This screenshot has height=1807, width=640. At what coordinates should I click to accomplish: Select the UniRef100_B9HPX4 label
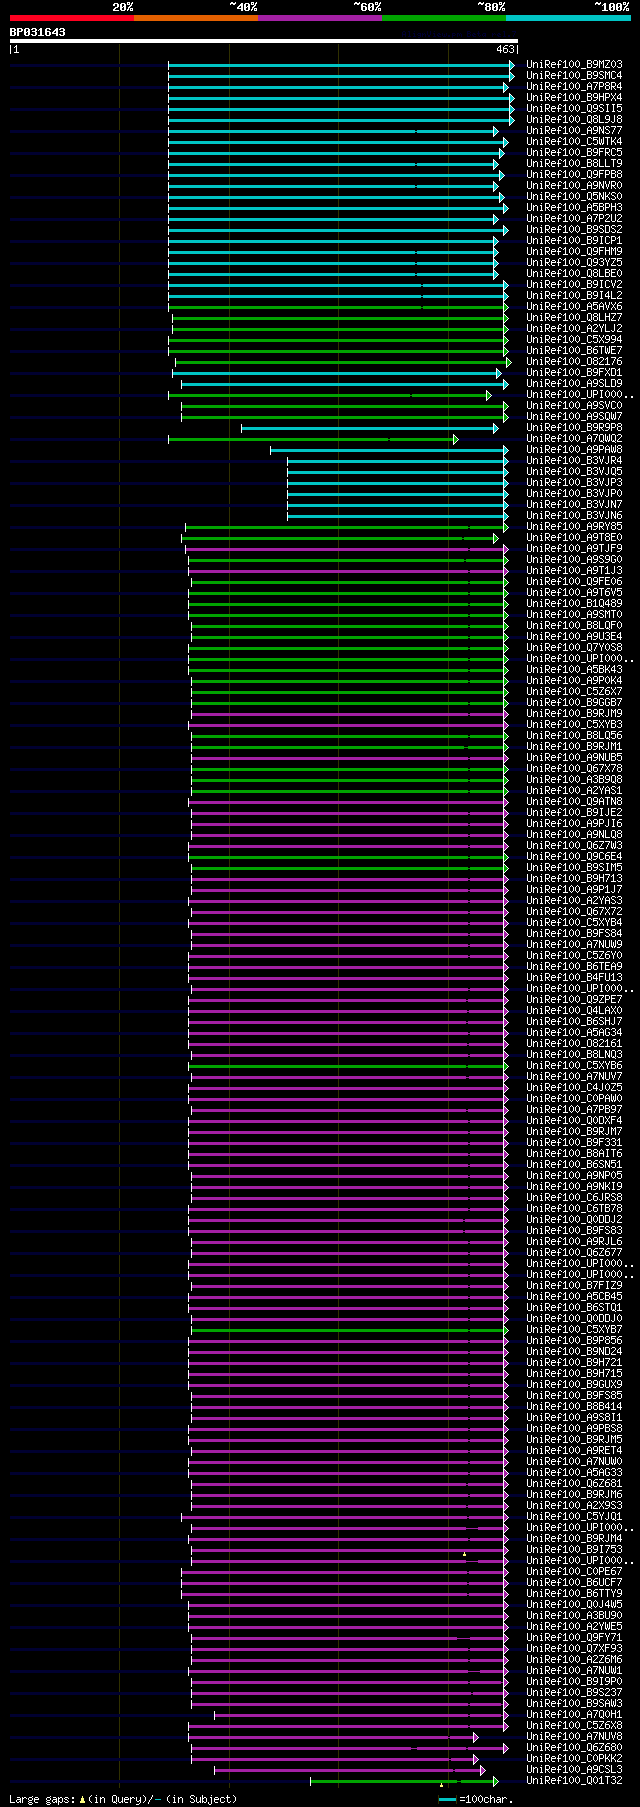pyautogui.click(x=574, y=97)
